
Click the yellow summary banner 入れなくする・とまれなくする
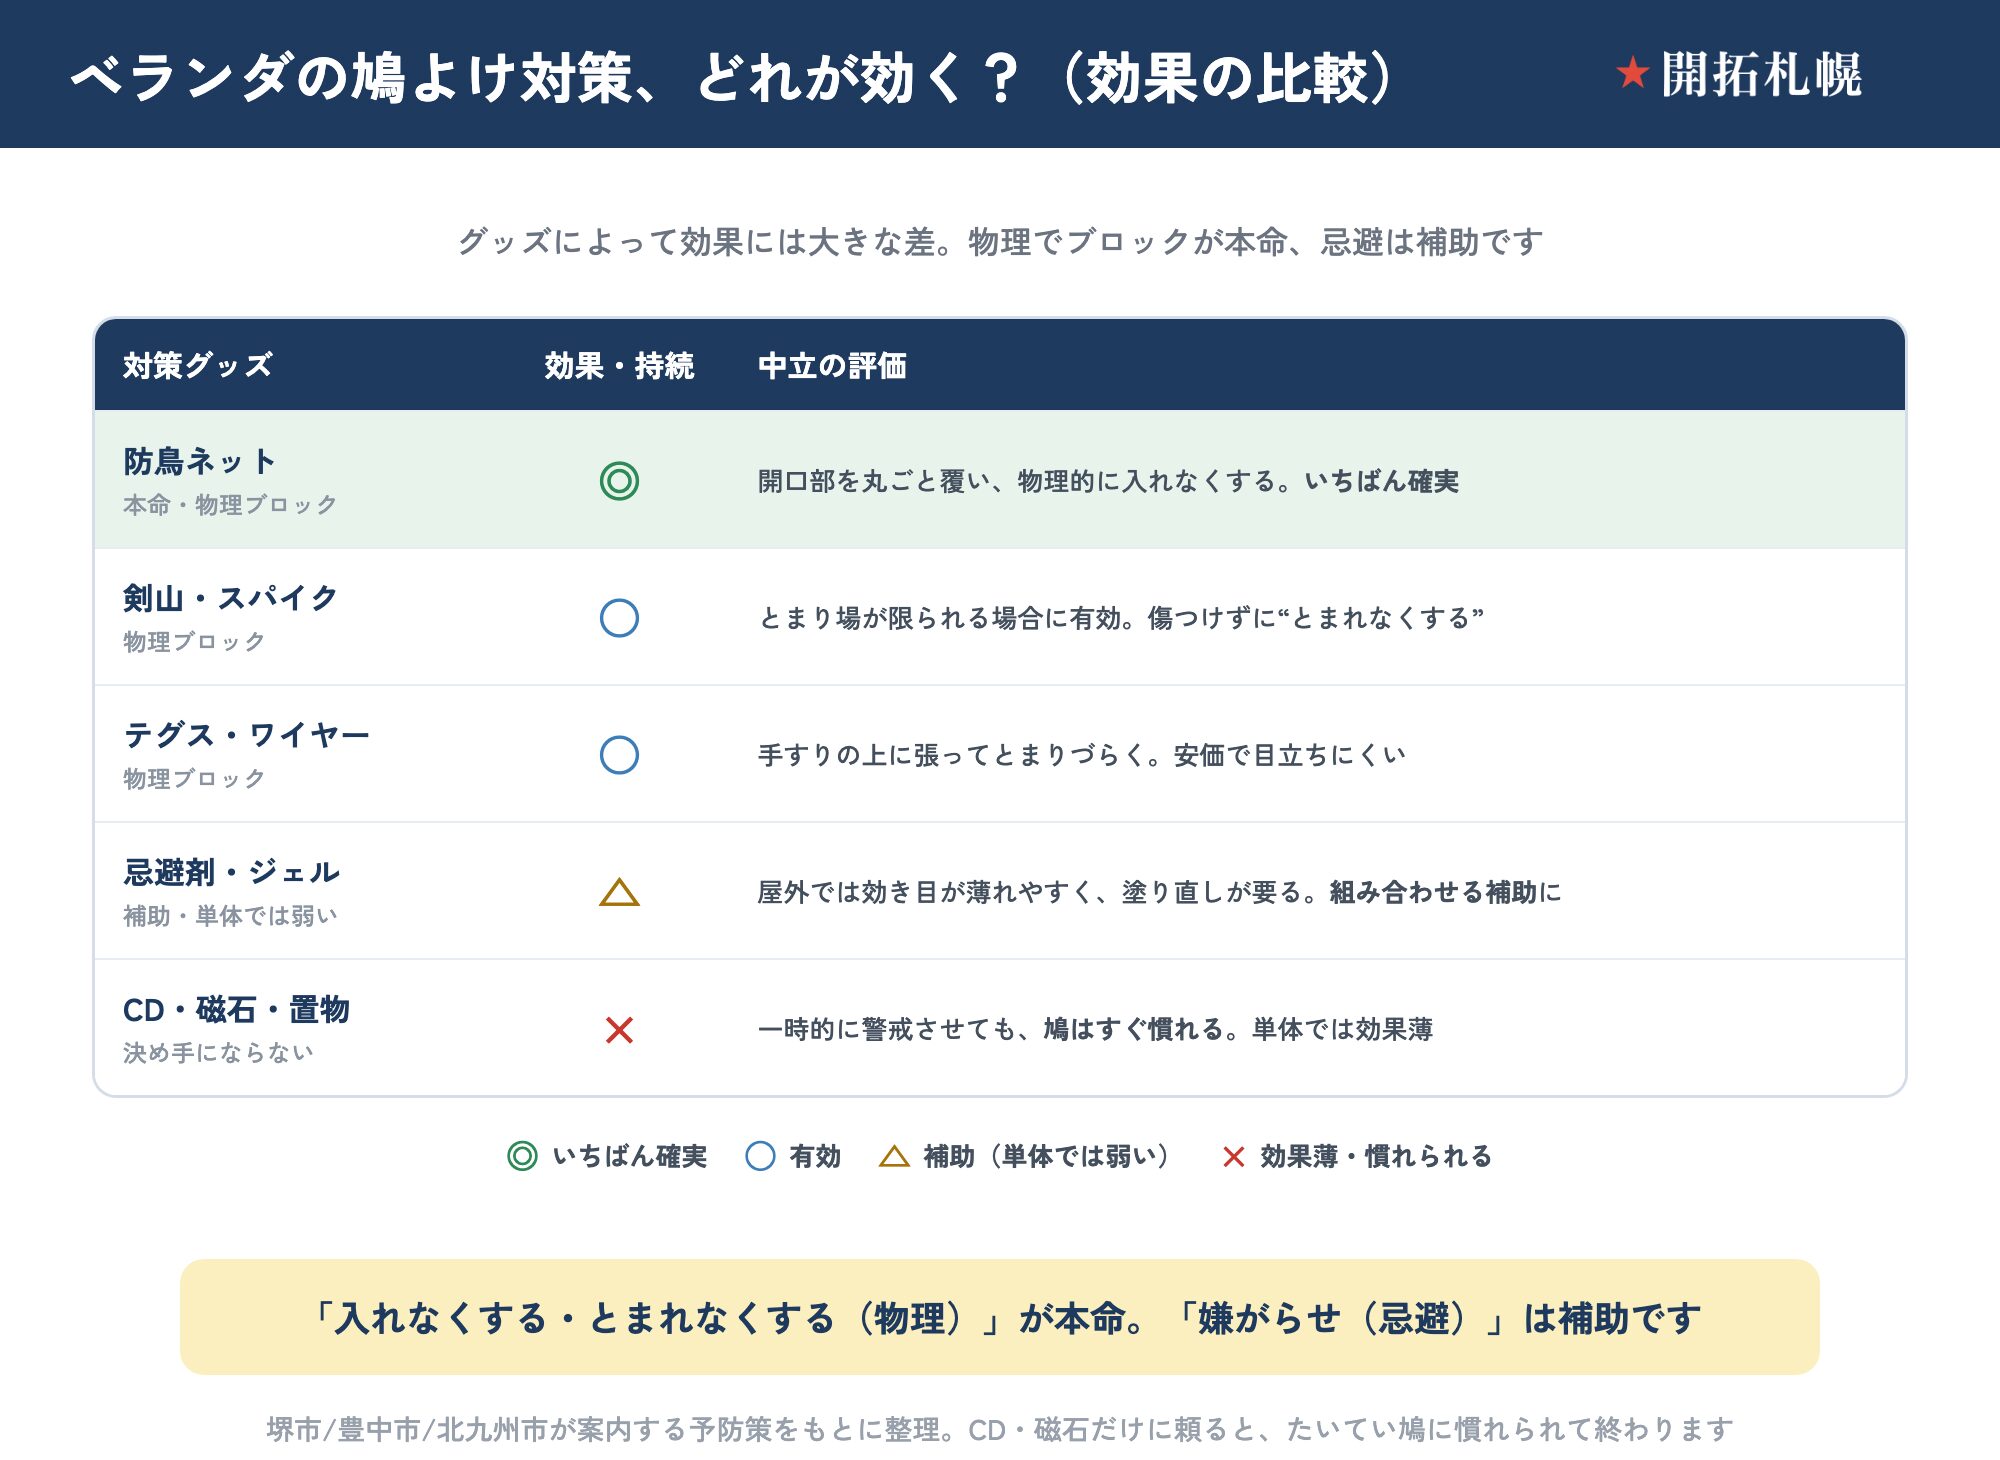tap(1000, 1317)
